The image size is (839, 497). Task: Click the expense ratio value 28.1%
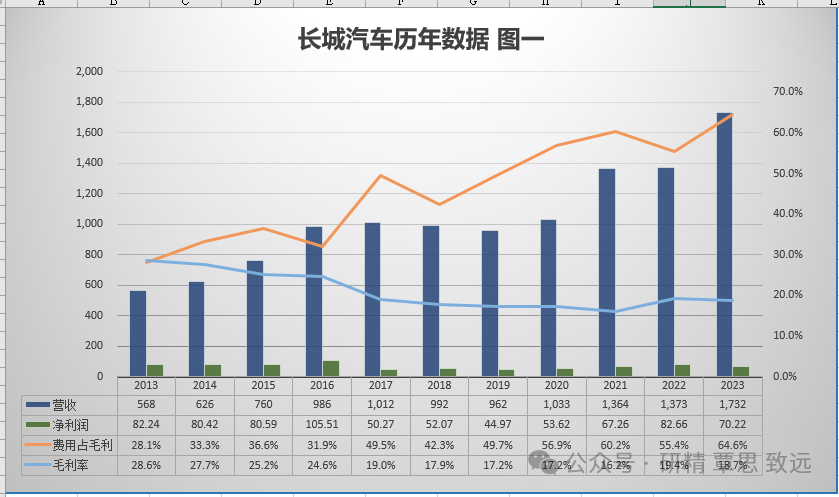pos(146,445)
